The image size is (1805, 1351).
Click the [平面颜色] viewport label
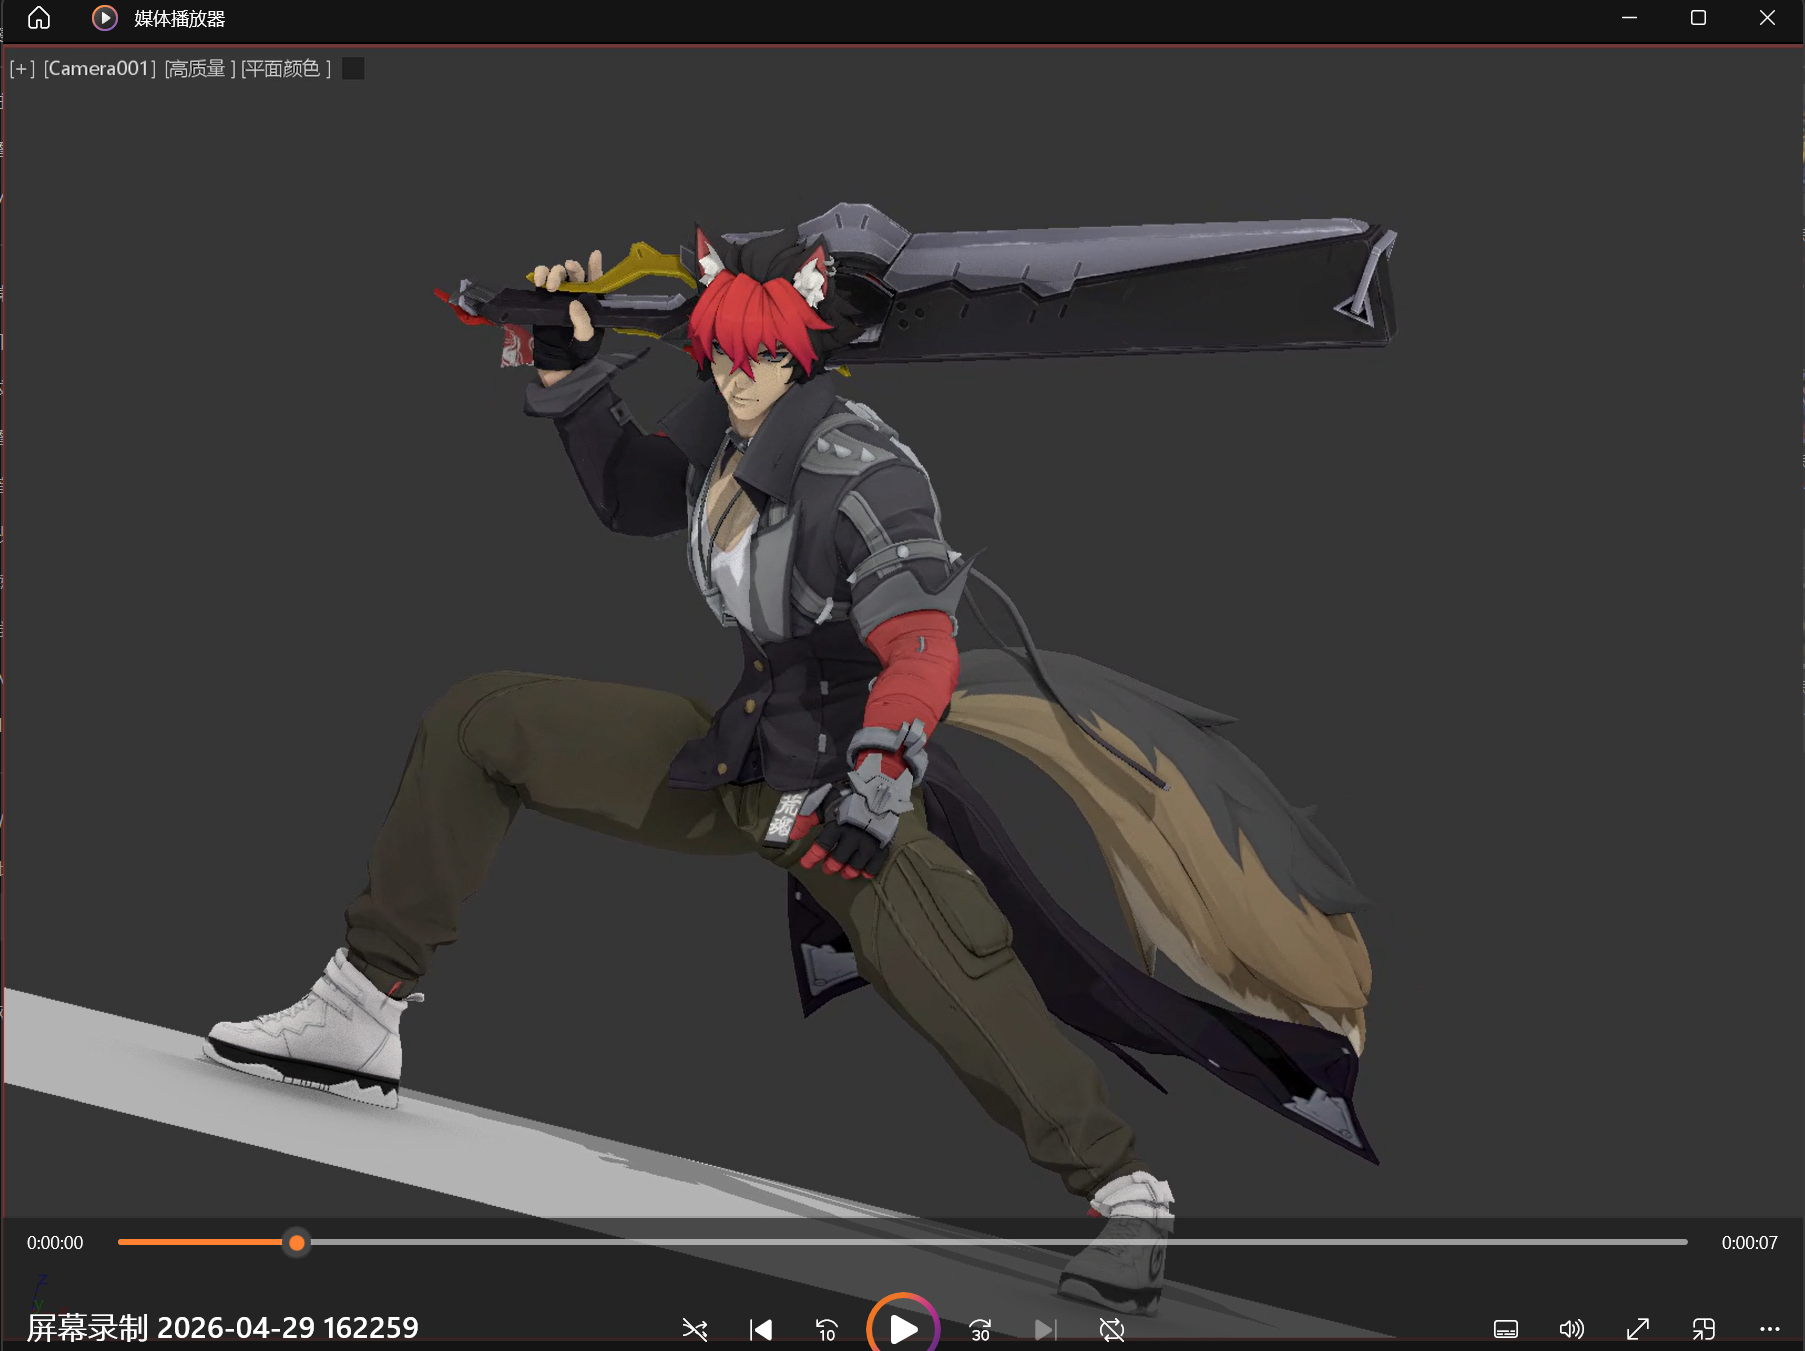(286, 68)
